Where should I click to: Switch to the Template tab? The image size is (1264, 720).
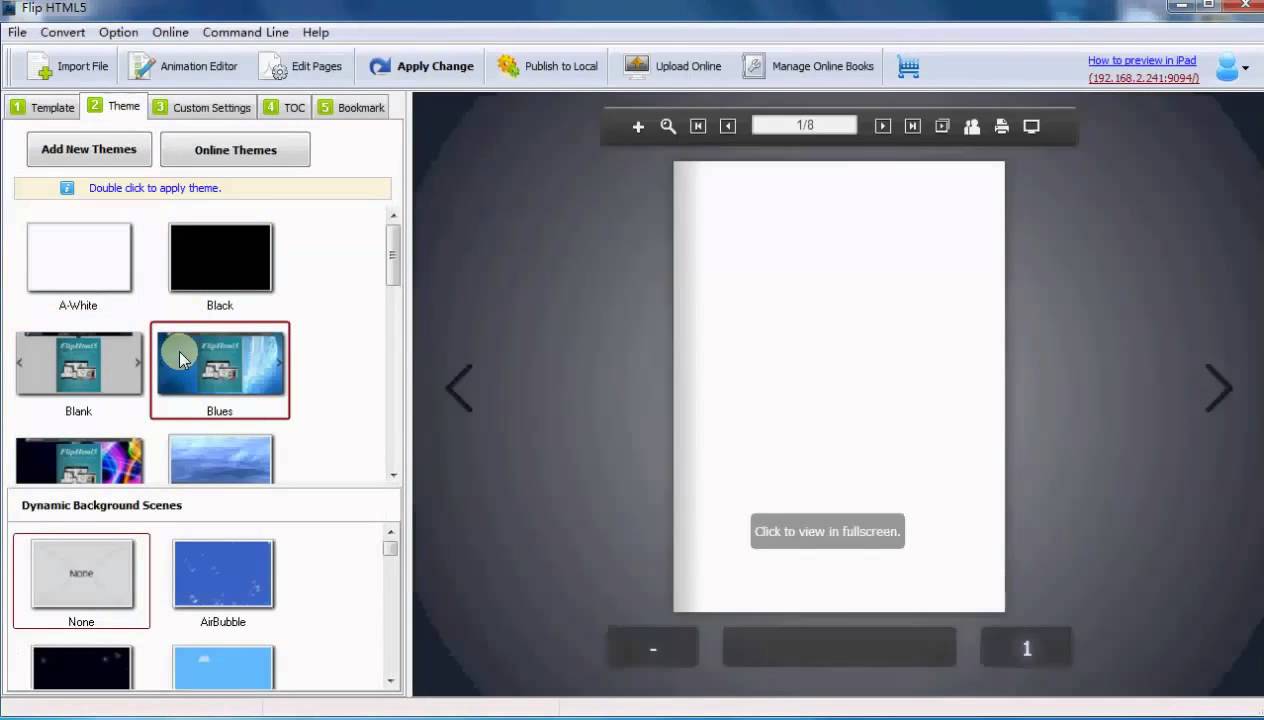point(42,107)
